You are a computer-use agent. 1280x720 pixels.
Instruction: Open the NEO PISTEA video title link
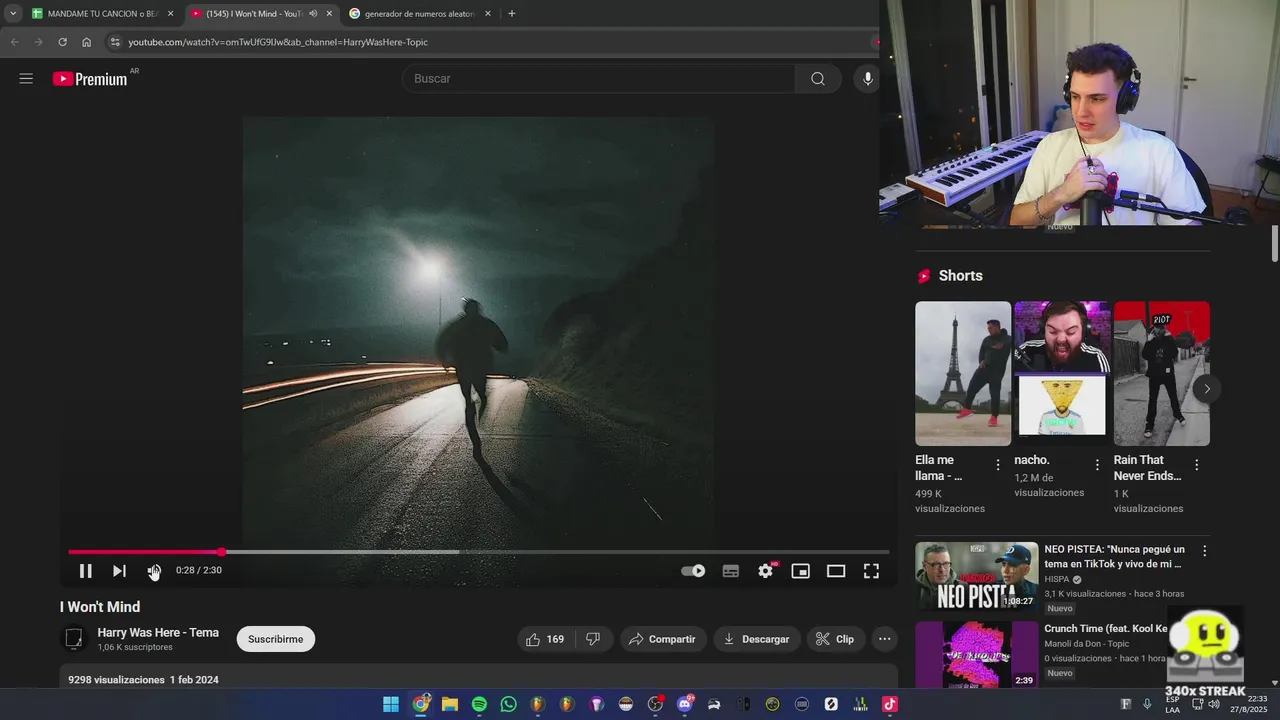pyautogui.click(x=1115, y=556)
